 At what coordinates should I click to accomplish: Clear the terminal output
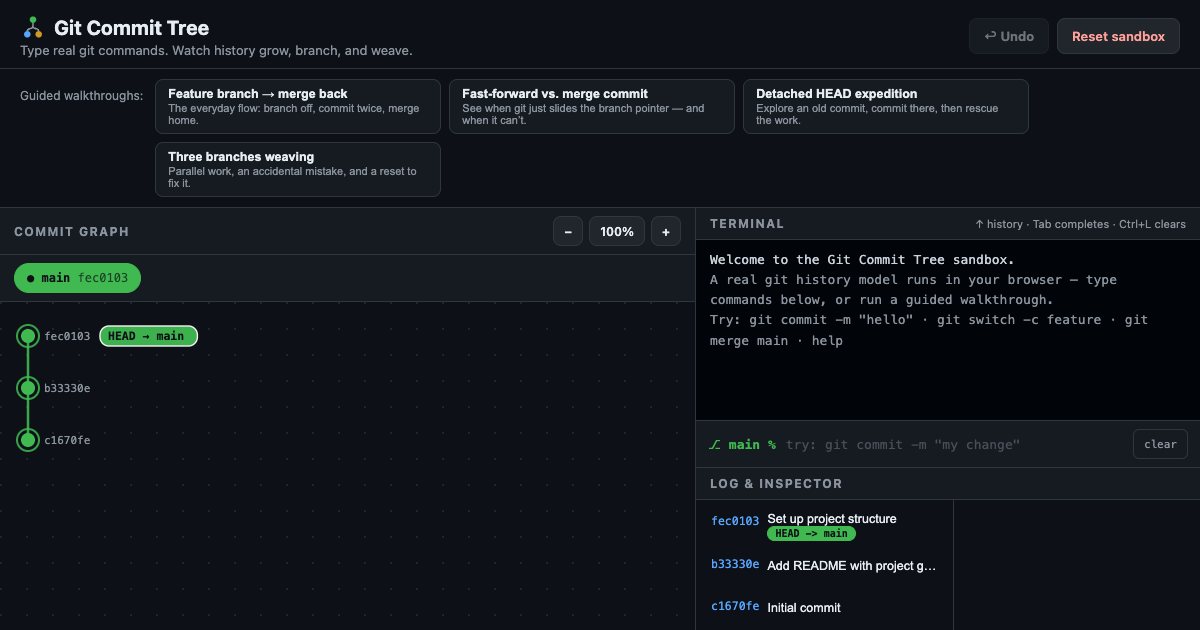[x=1160, y=444]
